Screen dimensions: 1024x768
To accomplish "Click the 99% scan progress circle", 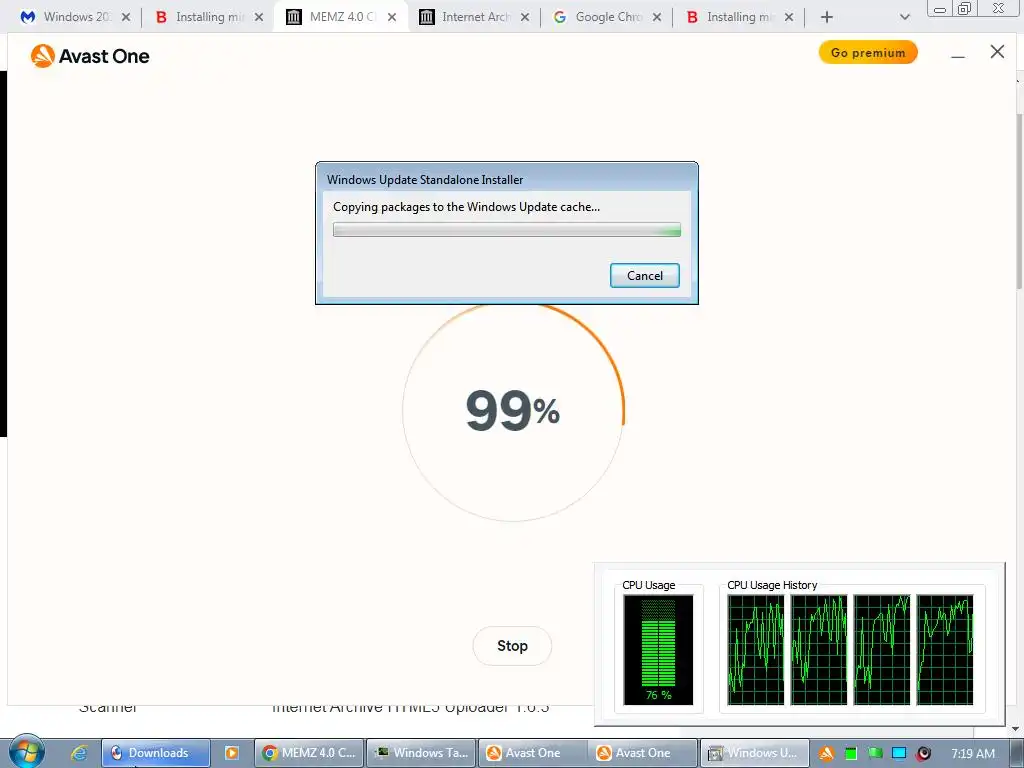I will click(513, 411).
